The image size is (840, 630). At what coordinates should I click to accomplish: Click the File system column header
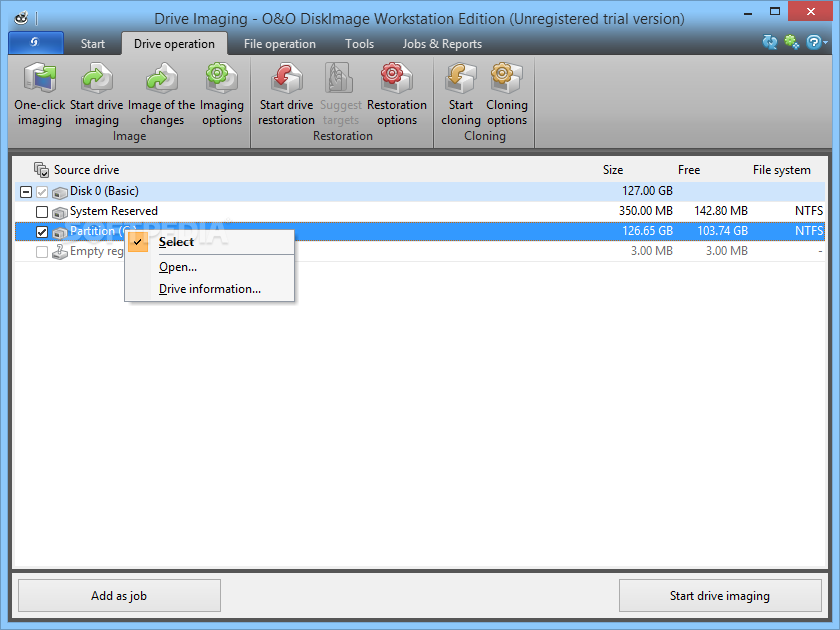coord(782,170)
